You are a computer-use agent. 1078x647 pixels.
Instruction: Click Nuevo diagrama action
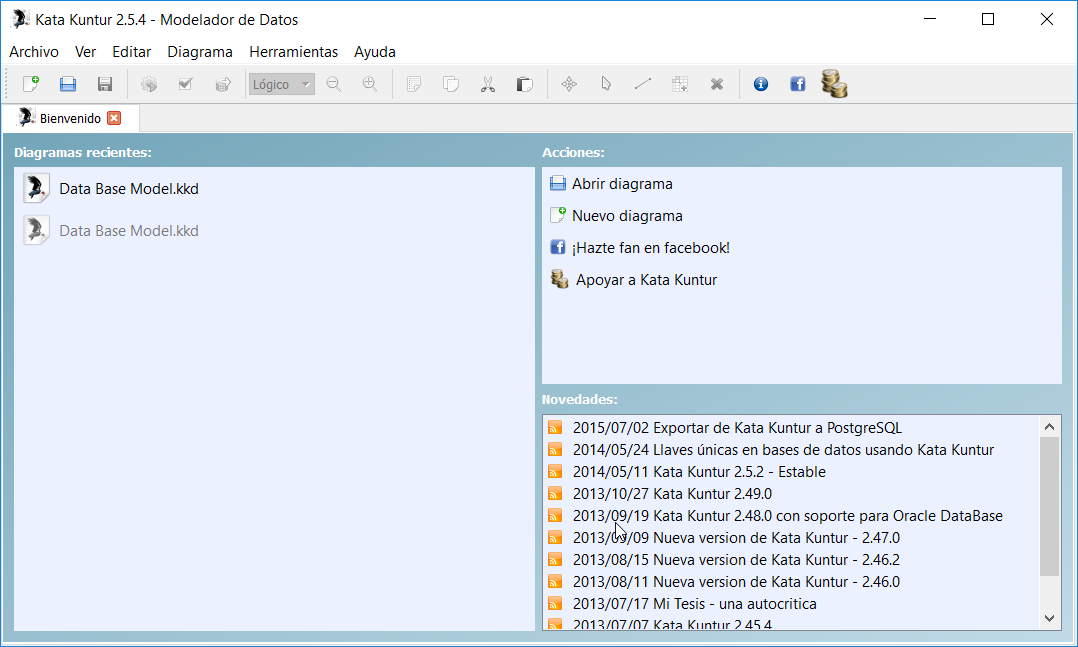pos(627,216)
